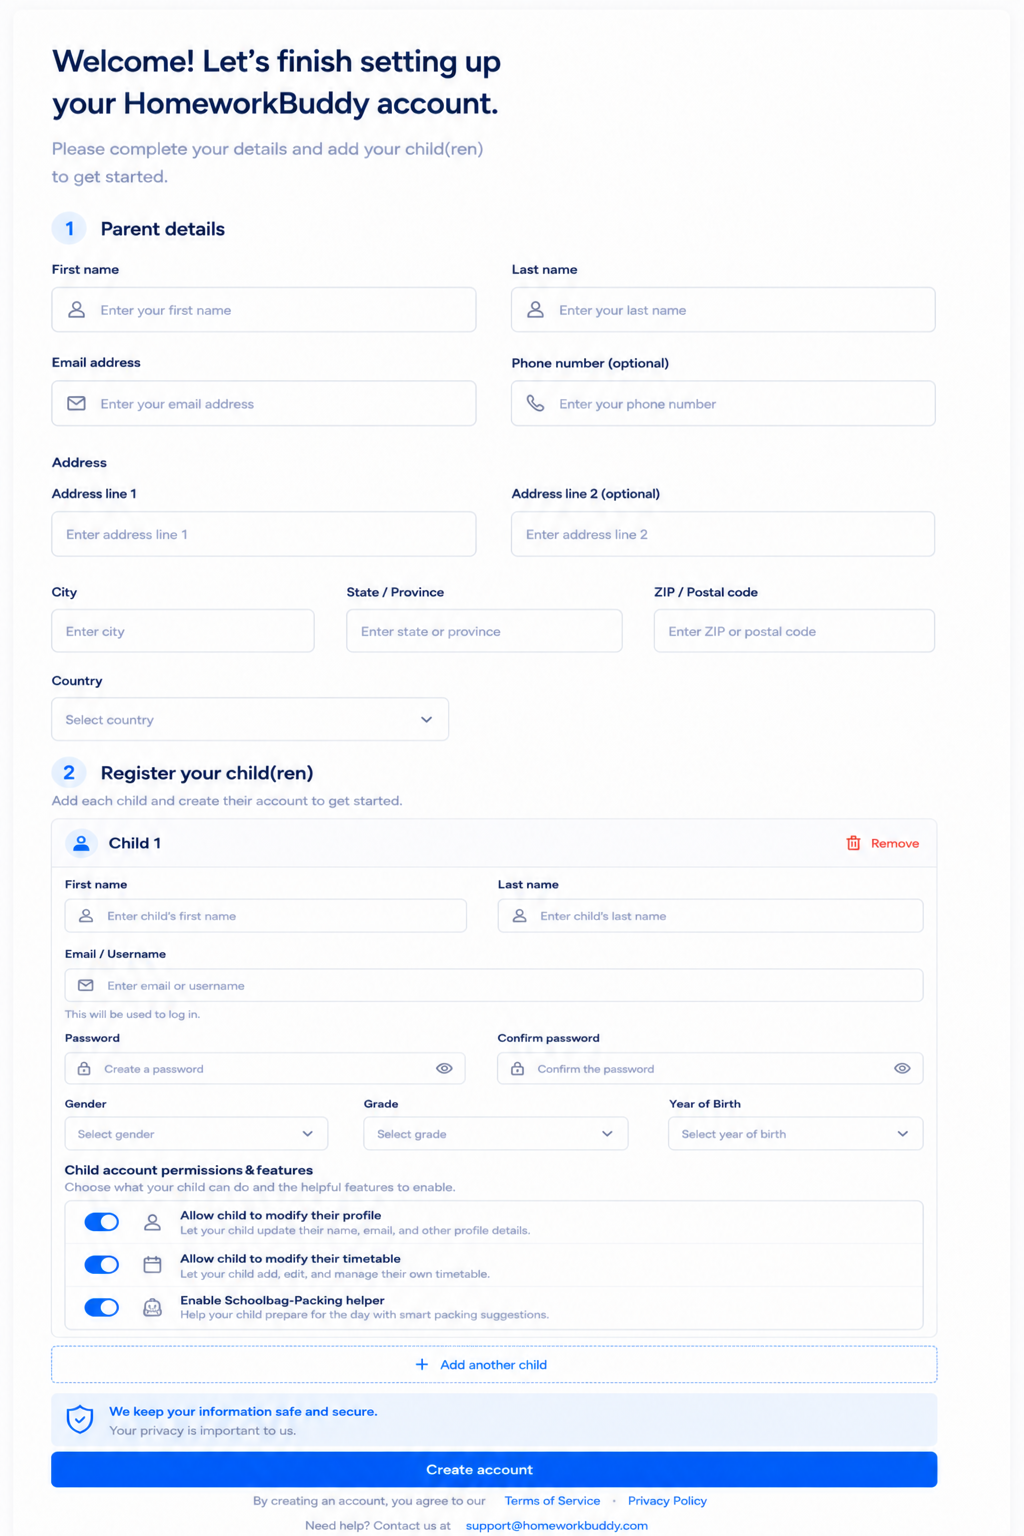Toggle Allow child to modify their timetable switch
This screenshot has width=1024, height=1536.
[102, 1265]
